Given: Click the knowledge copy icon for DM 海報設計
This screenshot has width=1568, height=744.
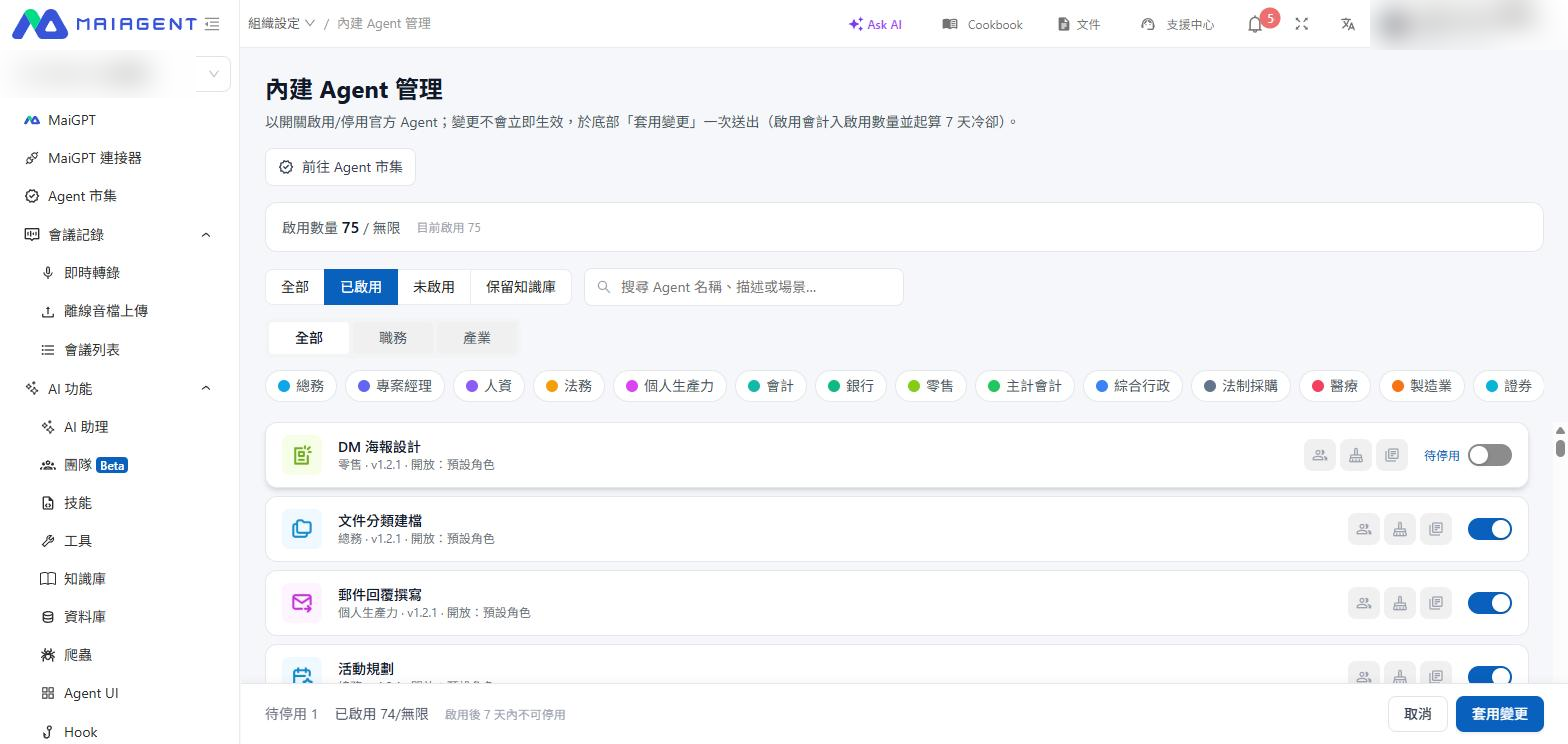Looking at the screenshot, I should pos(1392,455).
